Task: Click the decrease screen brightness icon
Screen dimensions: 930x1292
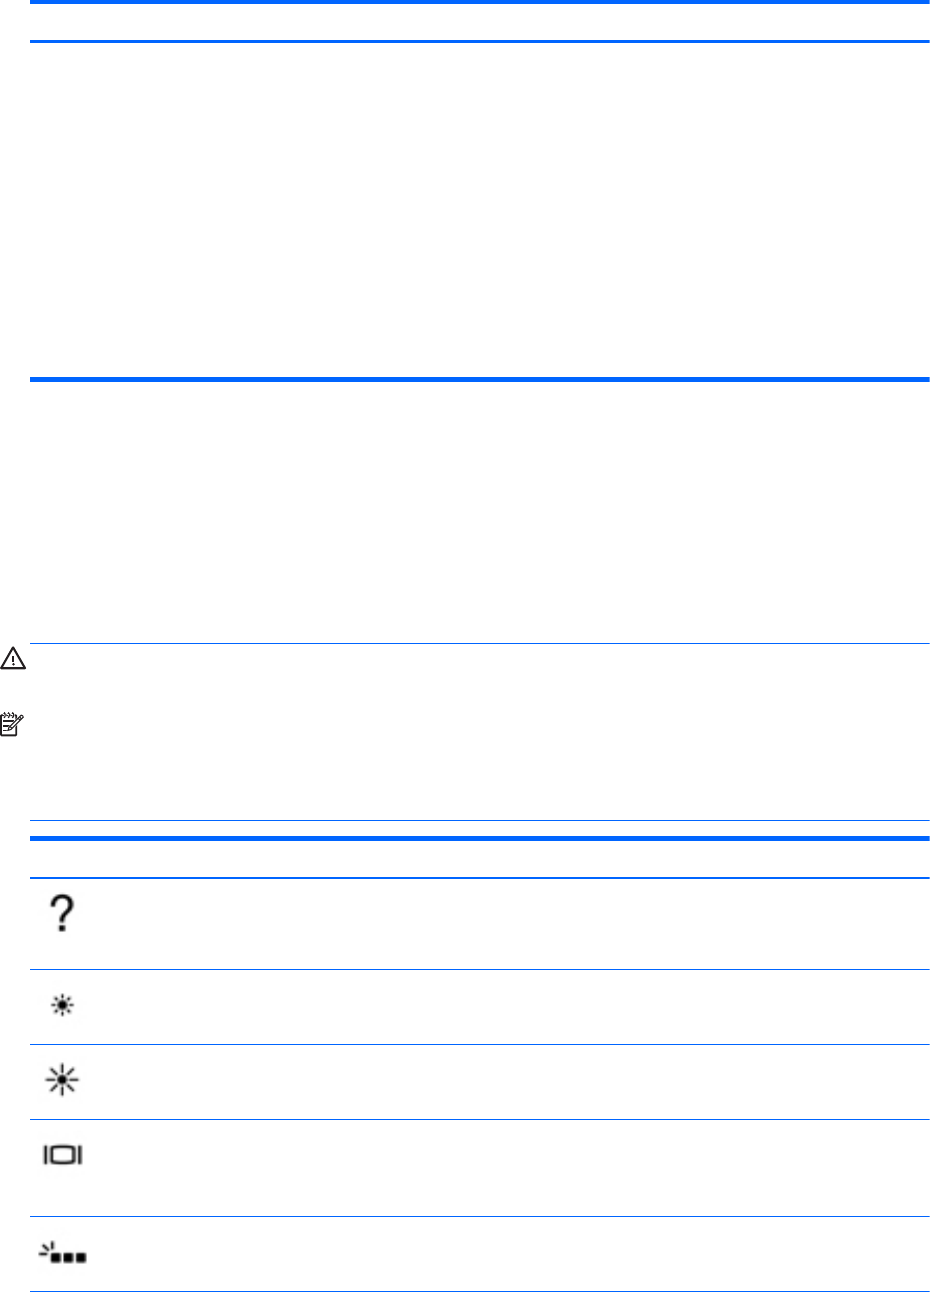Action: (62, 1006)
